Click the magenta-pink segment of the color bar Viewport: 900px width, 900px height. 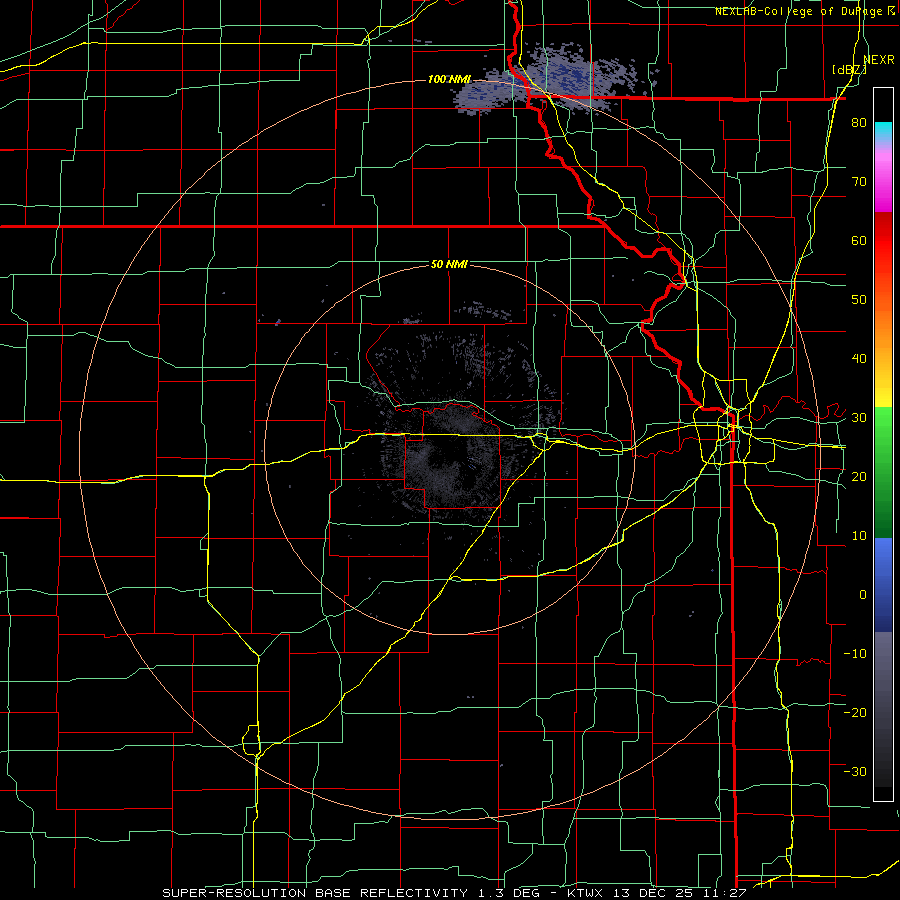click(883, 178)
